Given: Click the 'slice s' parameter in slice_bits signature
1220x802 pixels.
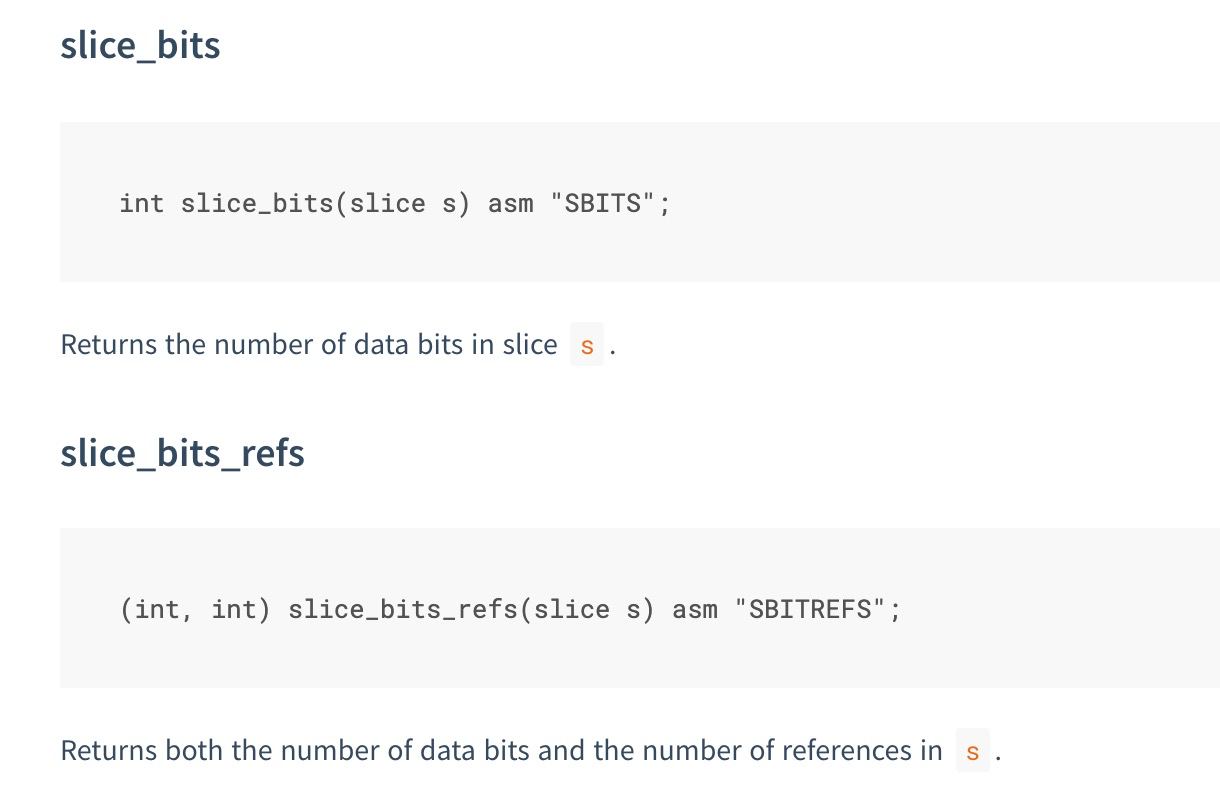Looking at the screenshot, I should 403,203.
